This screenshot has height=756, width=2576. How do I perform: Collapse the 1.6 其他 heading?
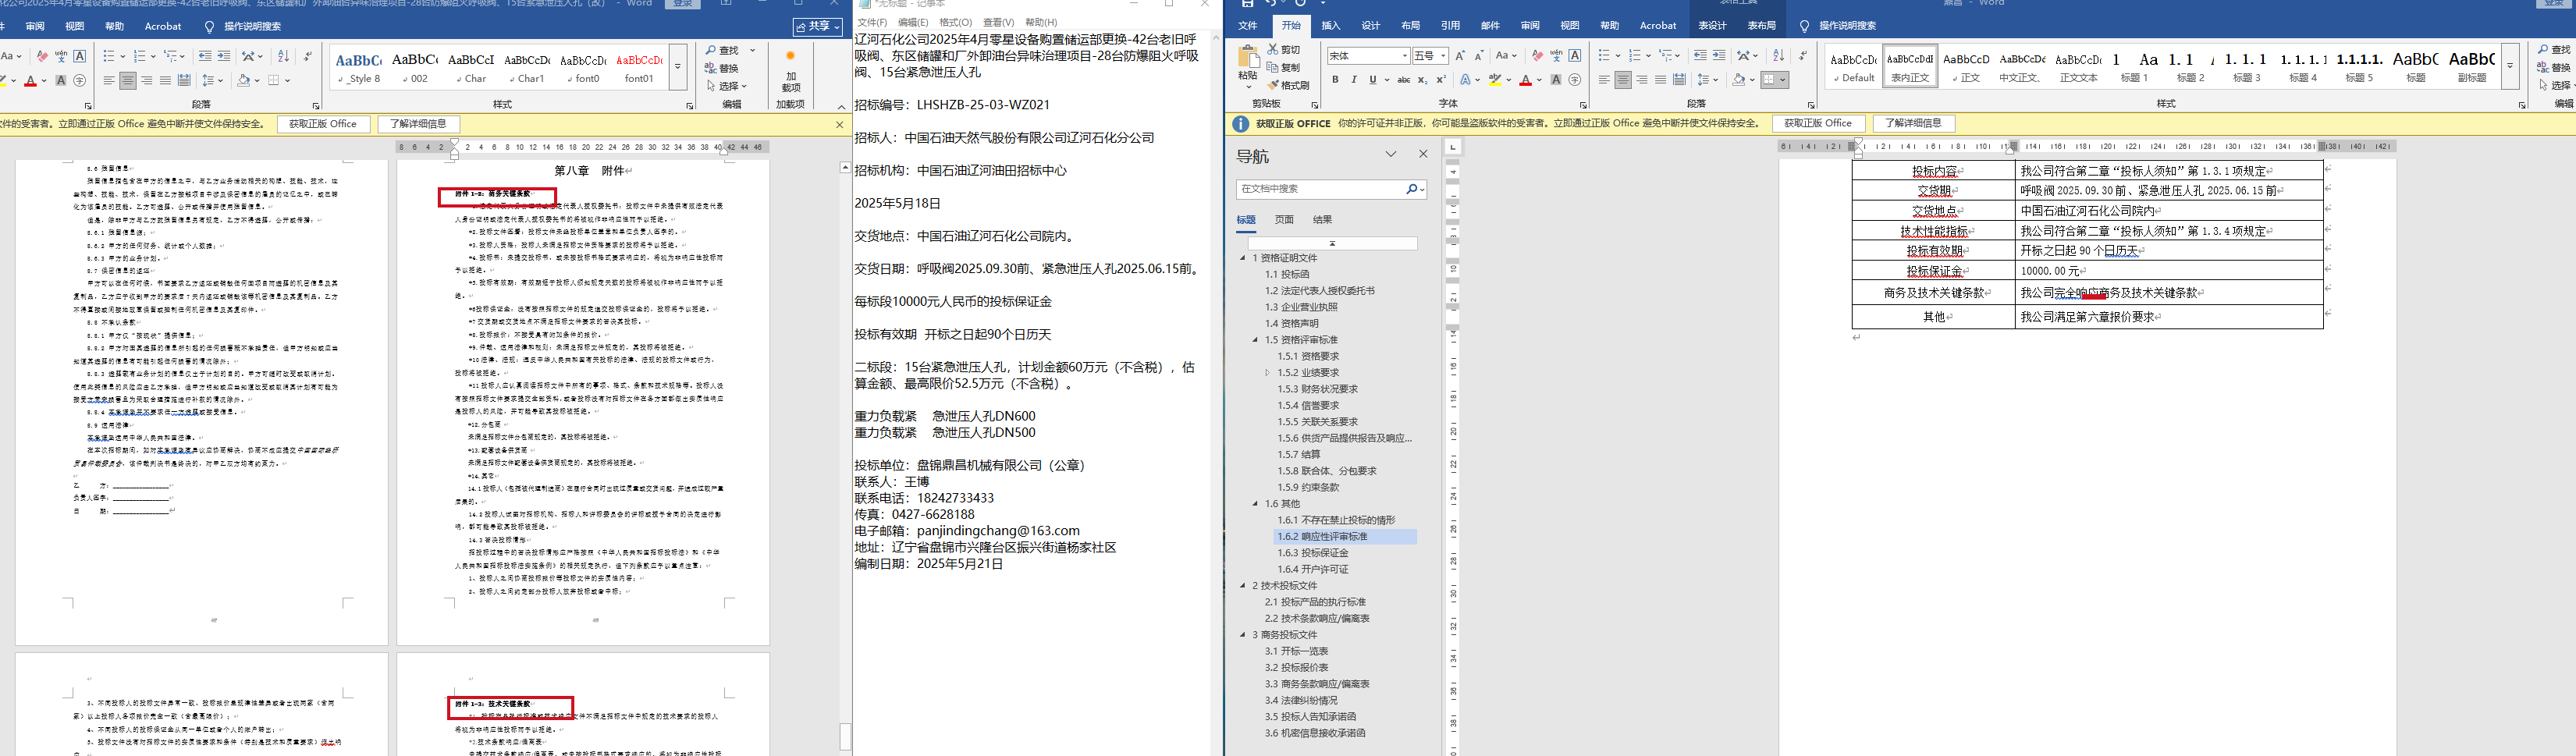[x=1255, y=504]
